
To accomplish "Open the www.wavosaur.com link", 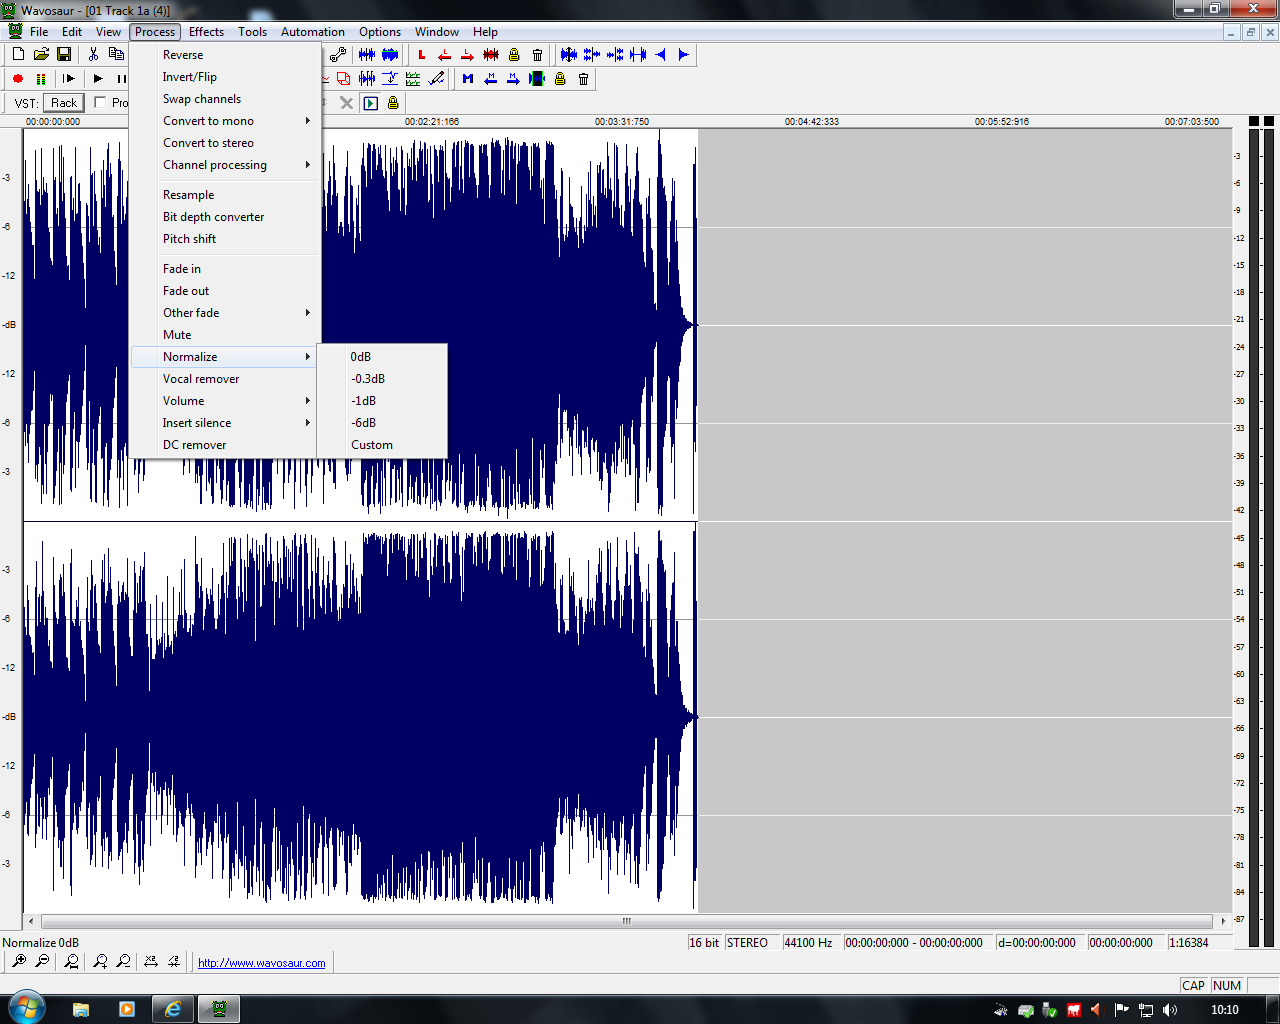I will coord(261,963).
